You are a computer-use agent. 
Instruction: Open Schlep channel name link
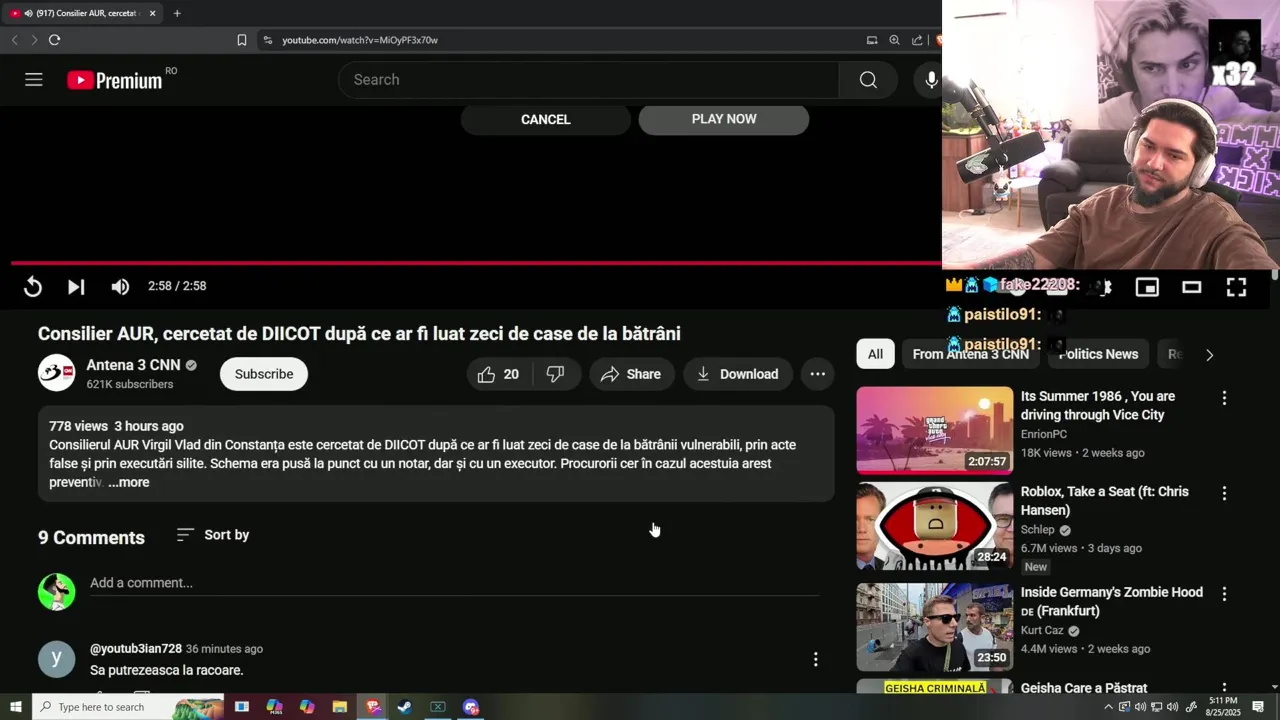[1037, 530]
